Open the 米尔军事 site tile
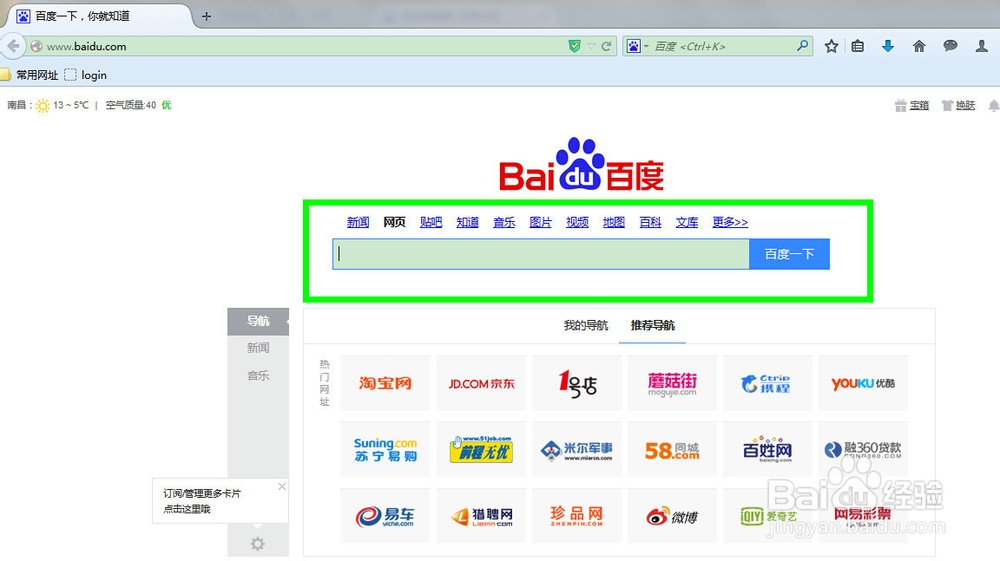 coord(577,449)
